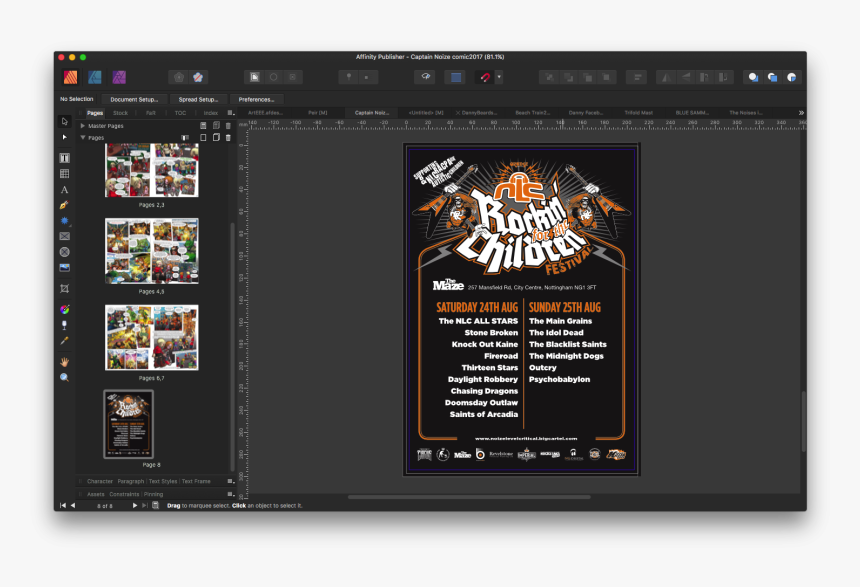The width and height of the screenshot is (860, 587).
Task: Switch to the Index panel tab
Action: [211, 113]
